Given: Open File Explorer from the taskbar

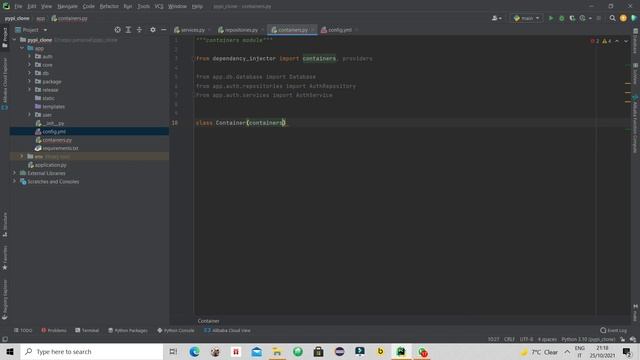Looking at the screenshot, I should tap(277, 351).
